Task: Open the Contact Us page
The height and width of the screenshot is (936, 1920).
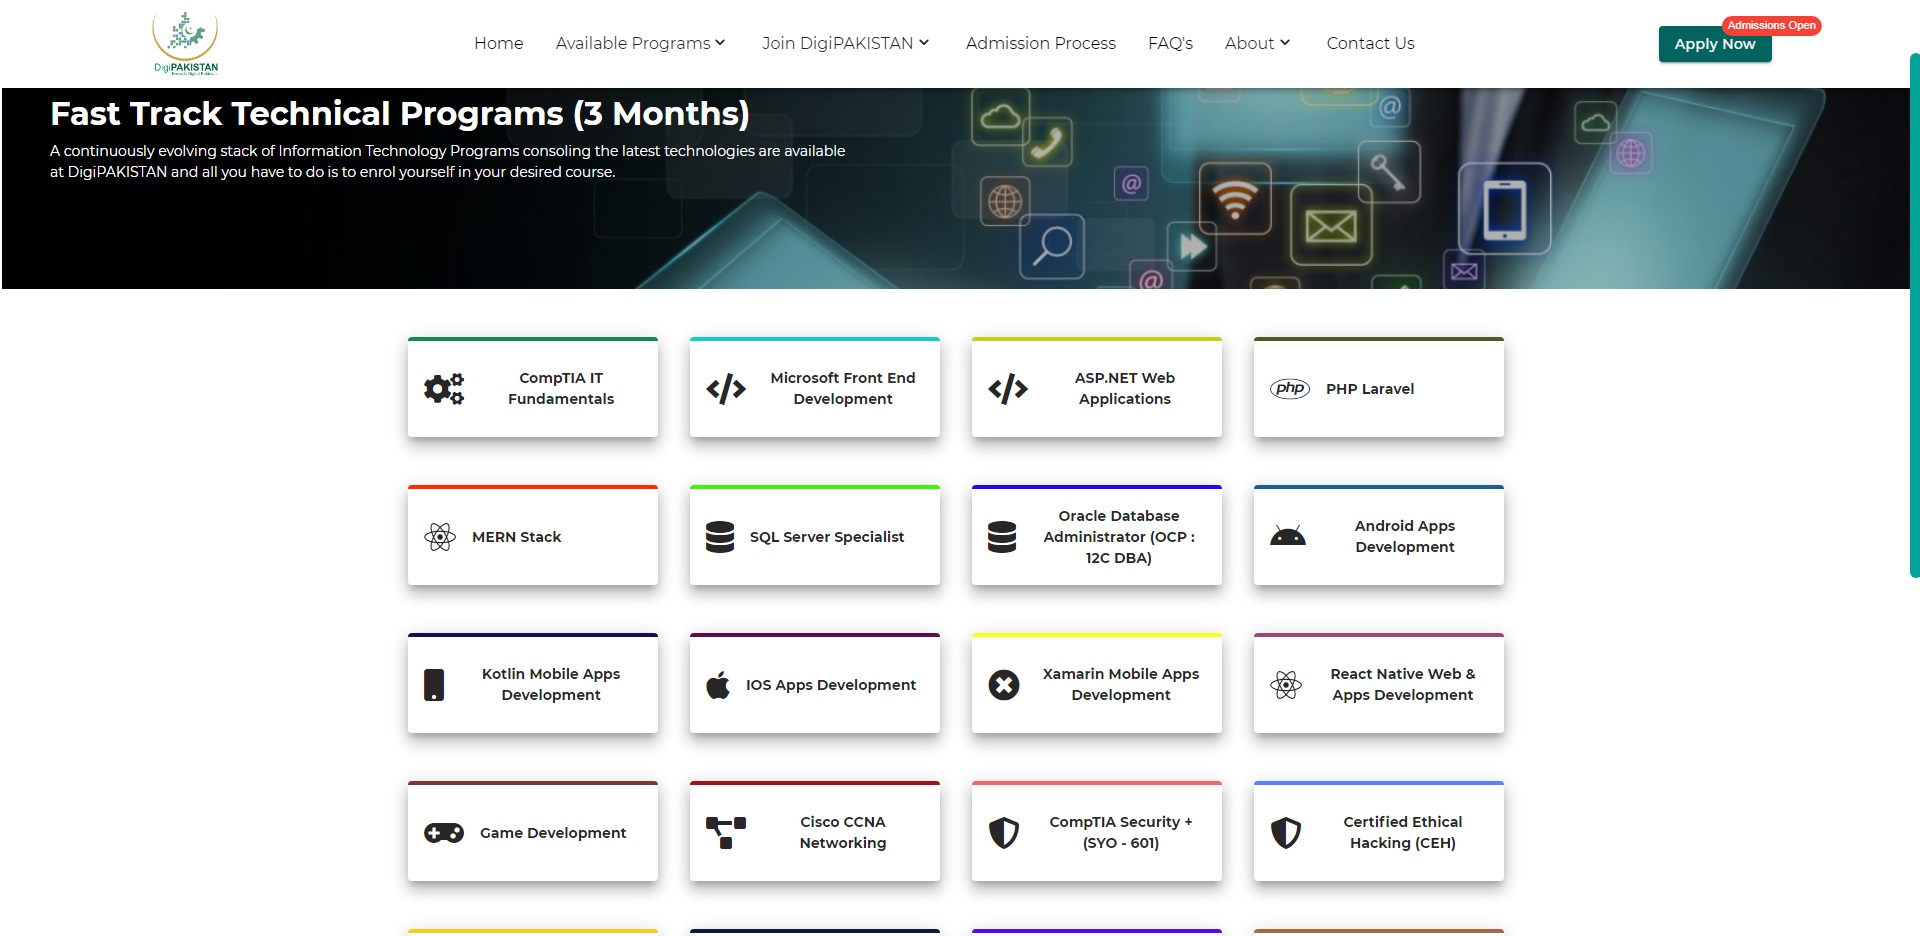Action: [x=1371, y=43]
